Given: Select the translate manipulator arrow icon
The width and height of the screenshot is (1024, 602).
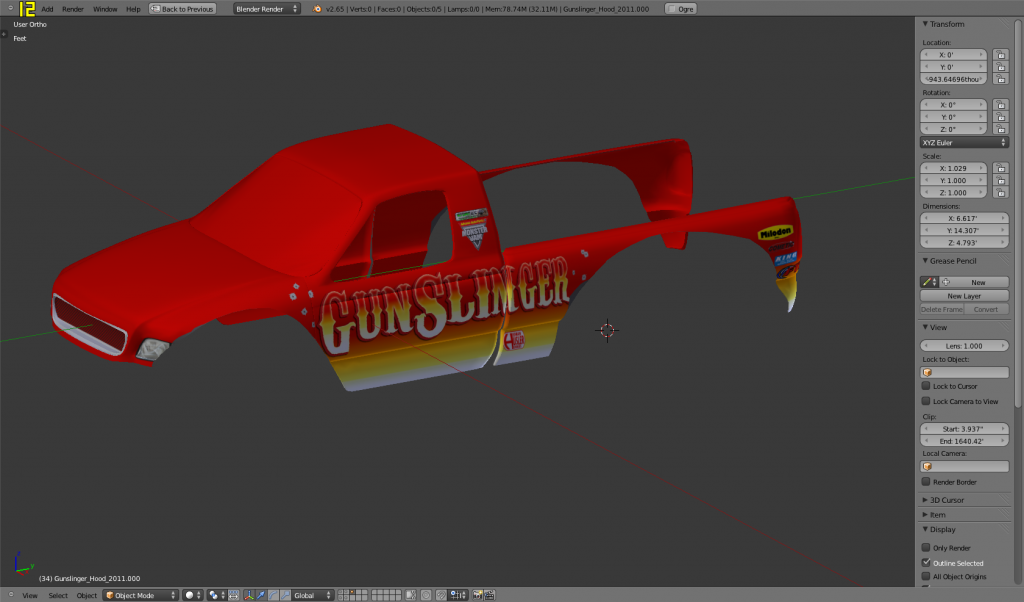Looking at the screenshot, I should [261, 595].
